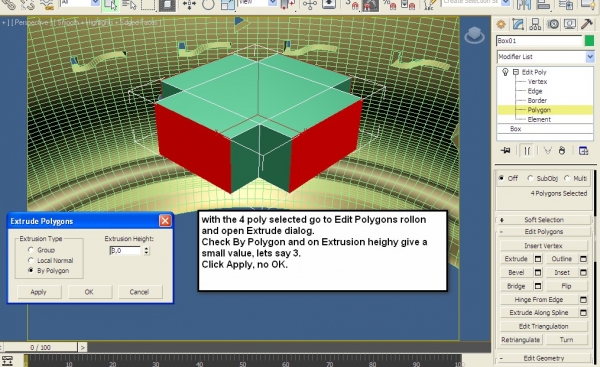Open the Utilities hammer tab icon
The height and width of the screenshot is (367, 600).
[587, 24]
